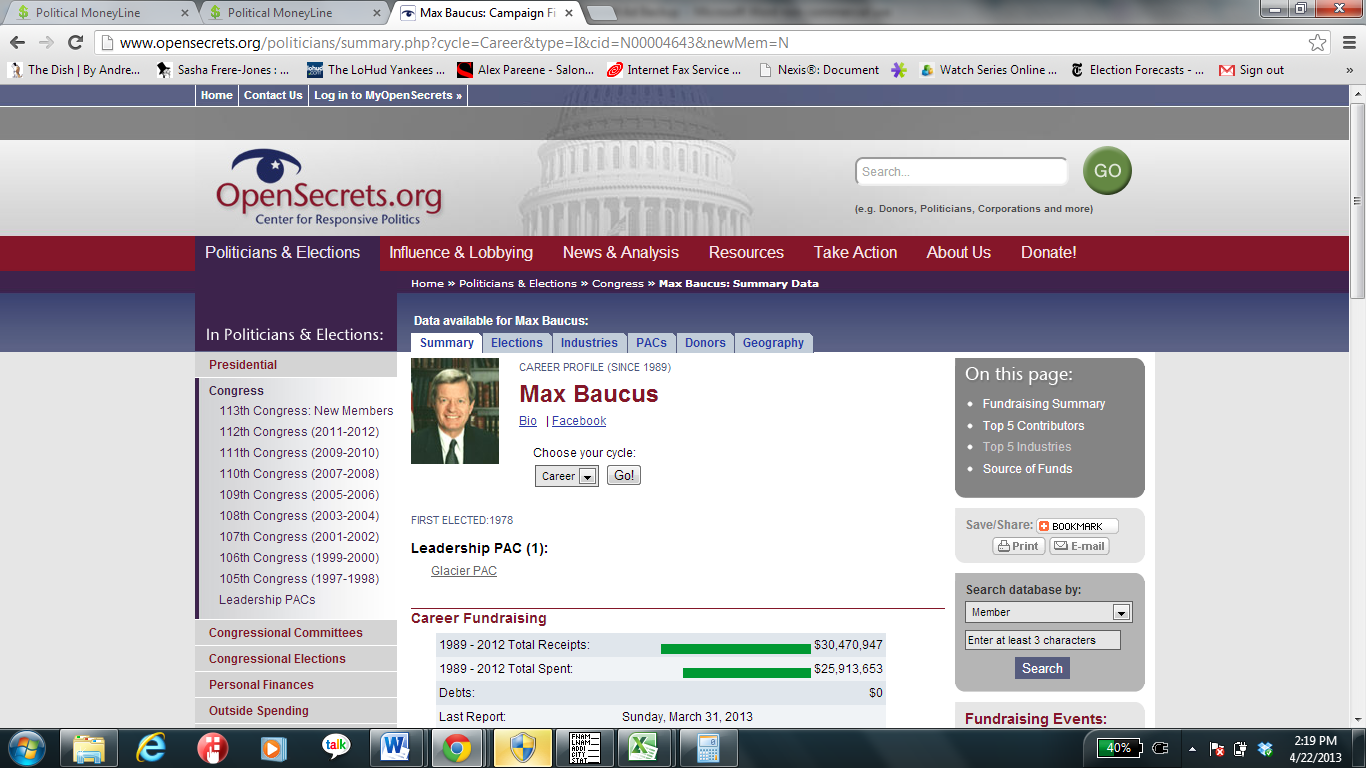Open Windows Start button
The height and width of the screenshot is (768, 1366).
(x=26, y=747)
